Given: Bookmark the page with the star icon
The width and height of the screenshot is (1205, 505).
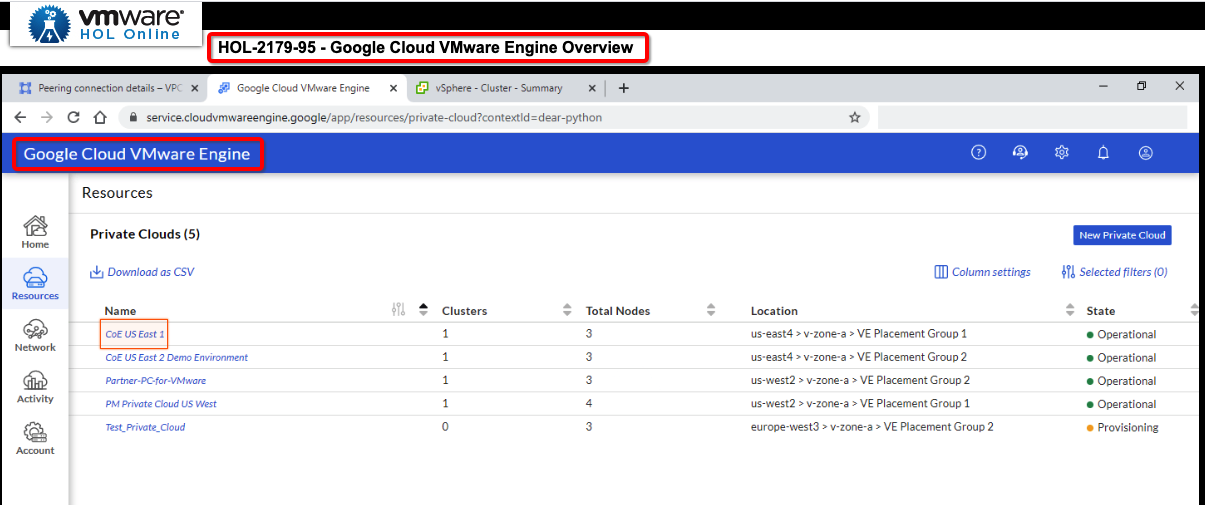Looking at the screenshot, I should coord(855,117).
